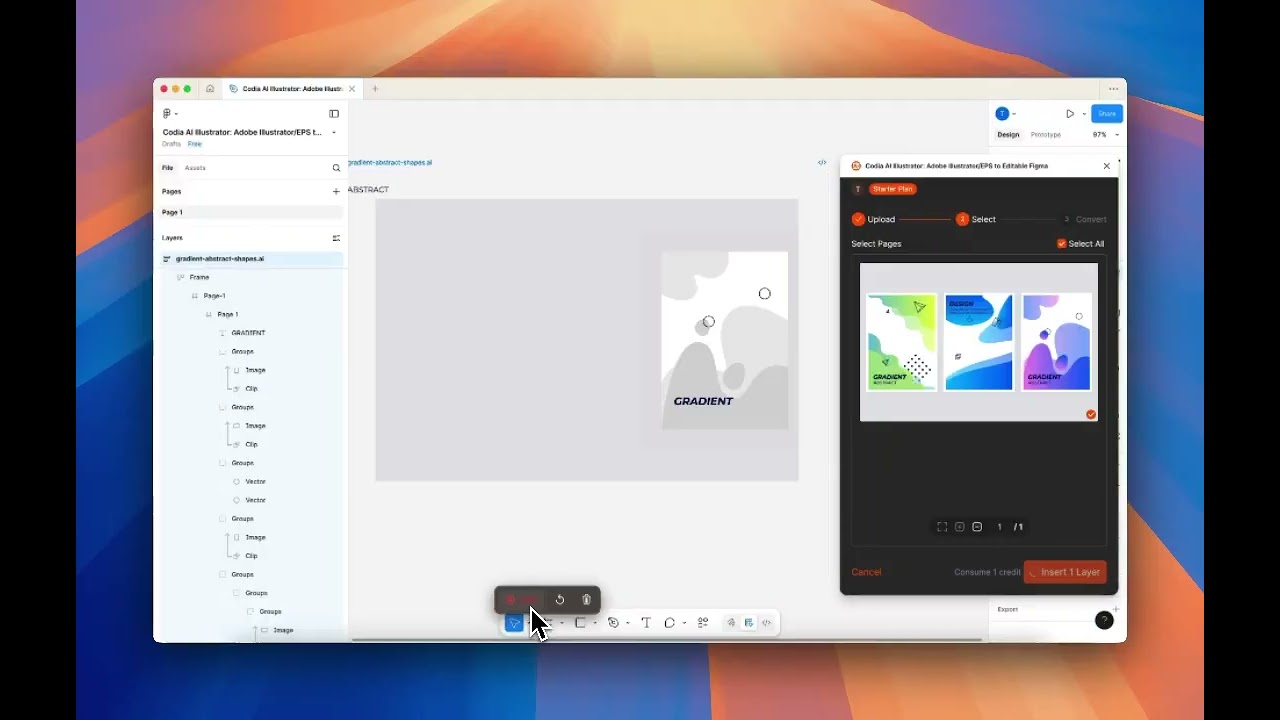Click the artboard preview thumbnail in plugin

point(979,342)
